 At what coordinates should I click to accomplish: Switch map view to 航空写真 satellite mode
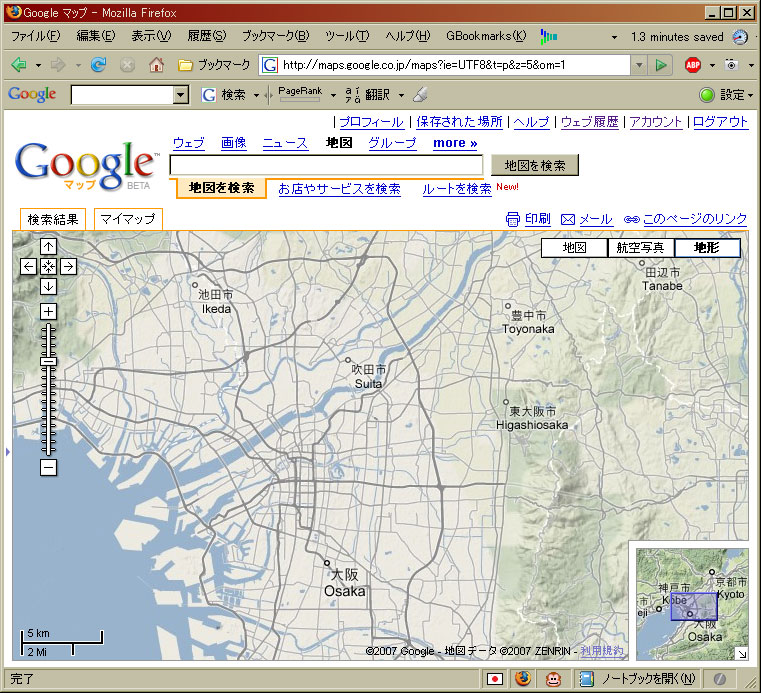tap(641, 248)
